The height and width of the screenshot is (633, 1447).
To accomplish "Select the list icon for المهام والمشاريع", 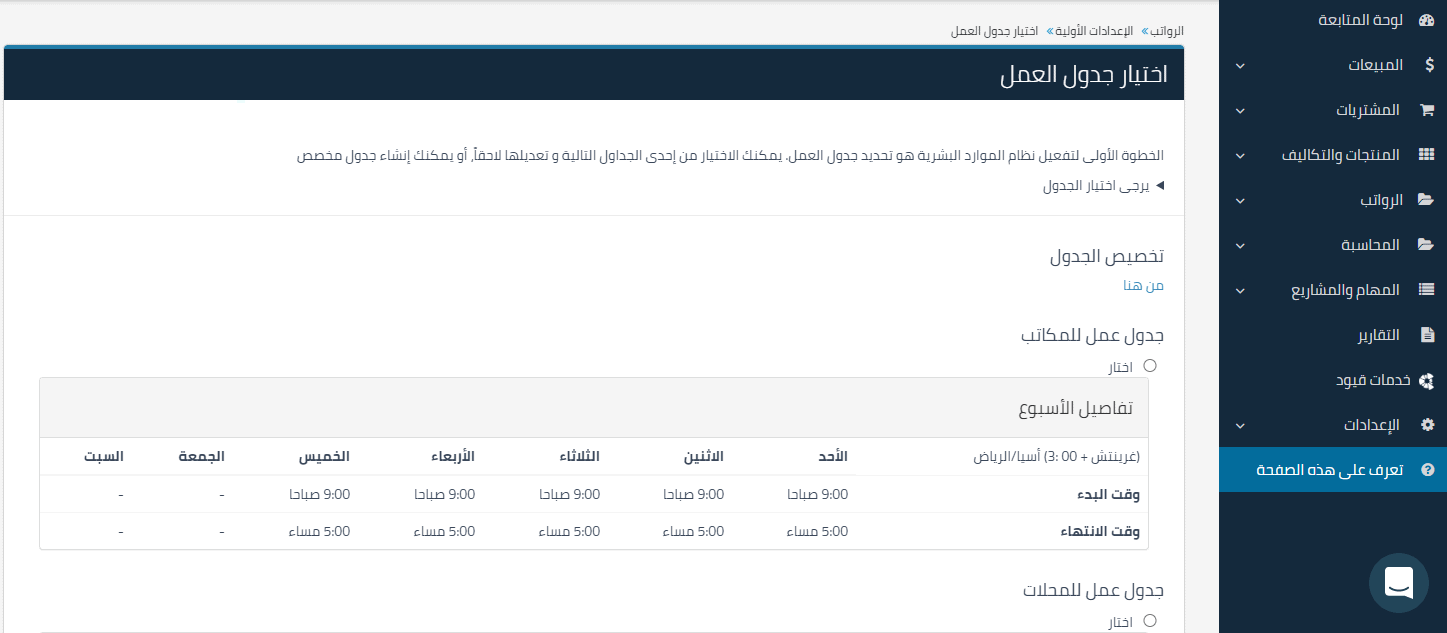I will click(1426, 290).
